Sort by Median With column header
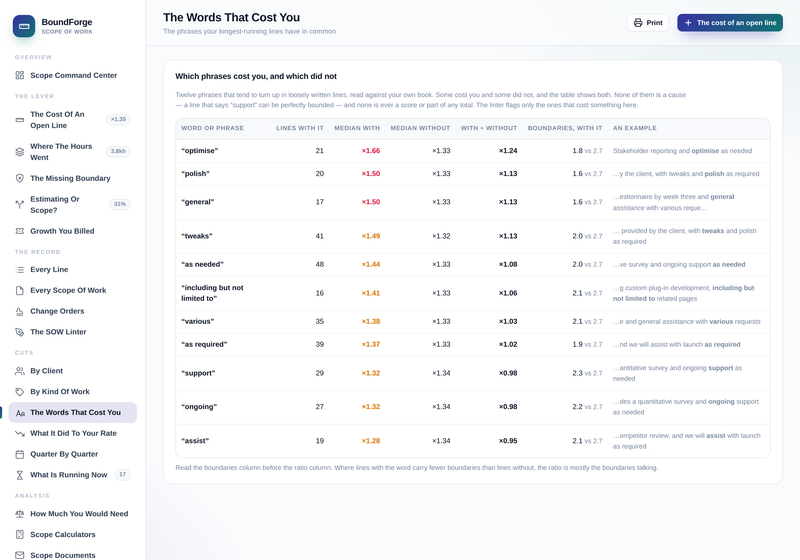The image size is (800, 560). (357, 128)
